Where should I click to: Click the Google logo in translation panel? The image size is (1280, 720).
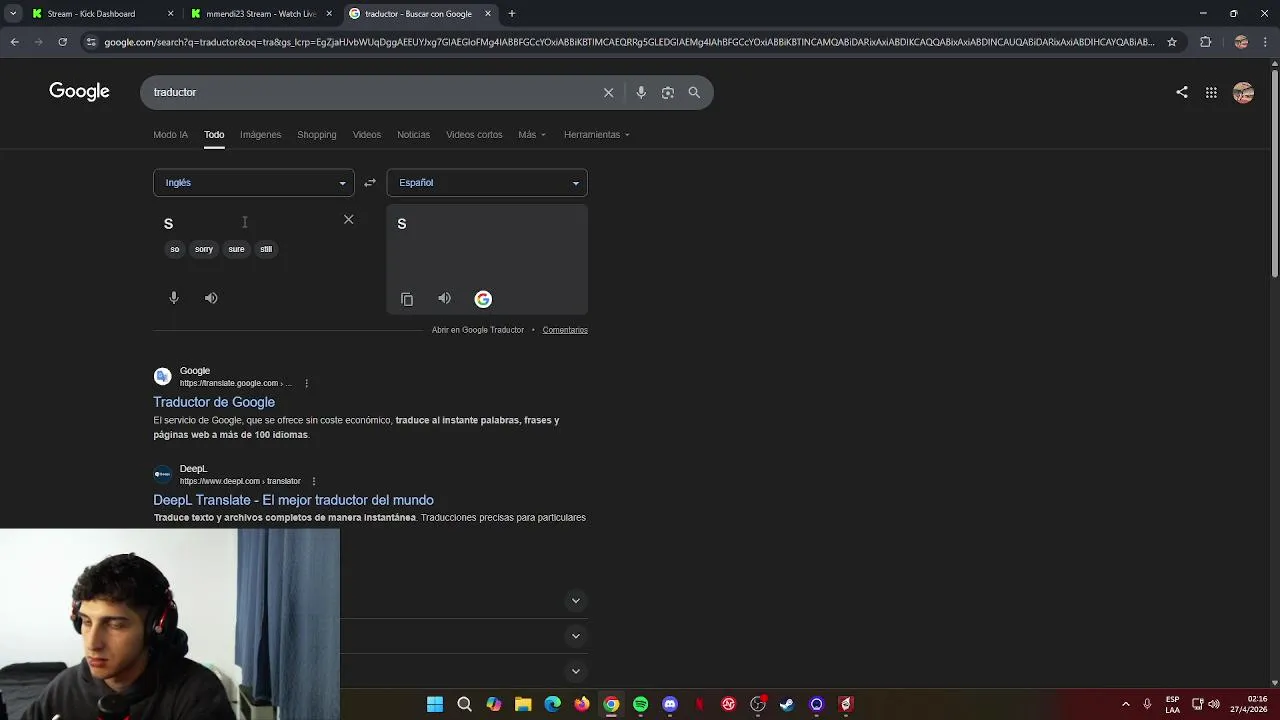tap(483, 299)
